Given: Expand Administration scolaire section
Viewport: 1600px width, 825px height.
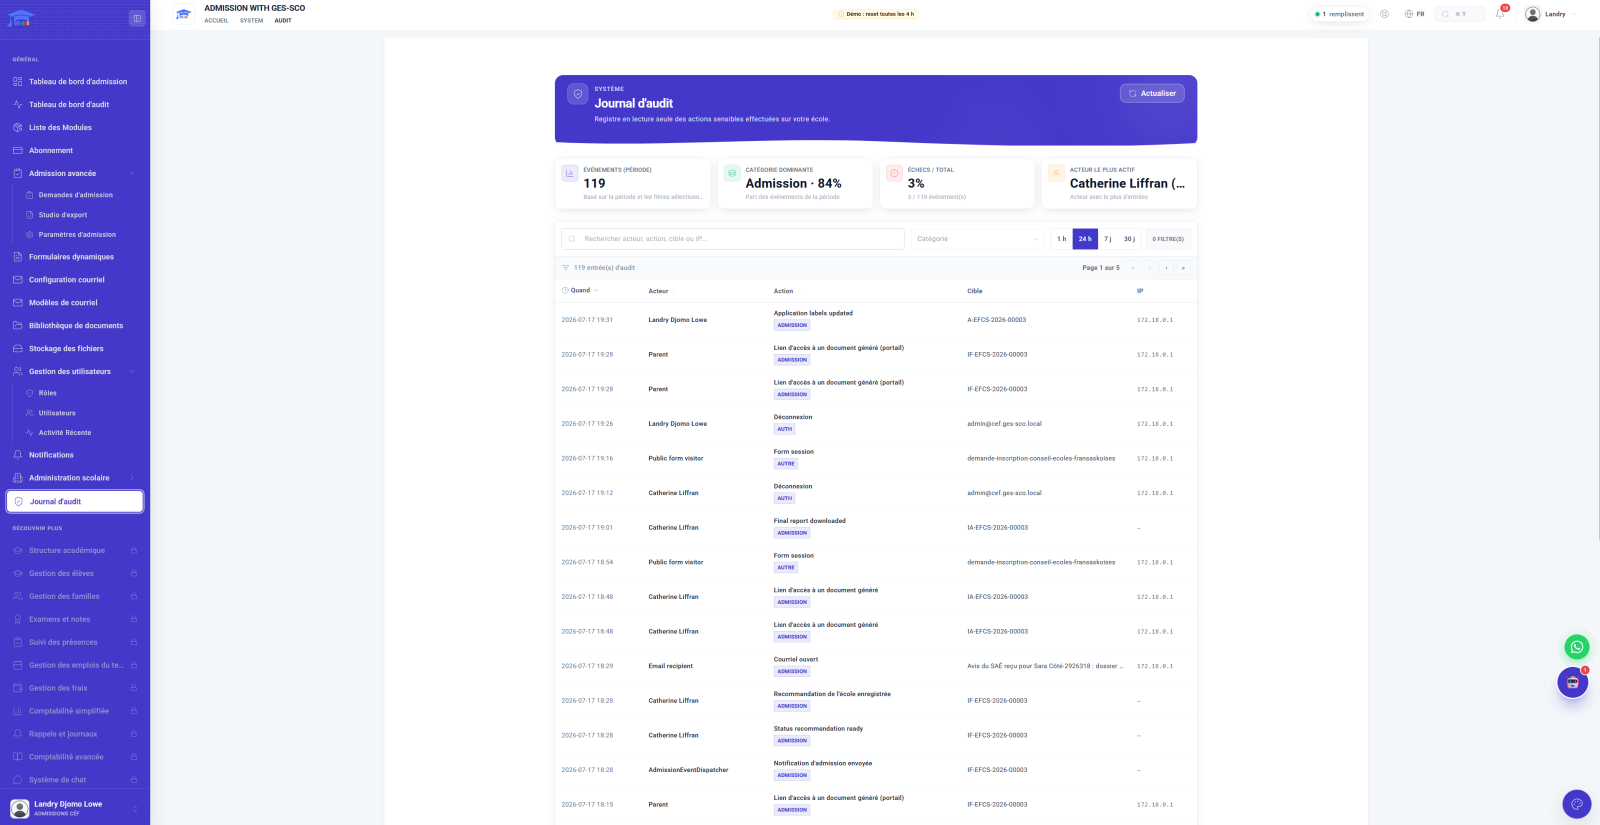Looking at the screenshot, I should (75, 478).
